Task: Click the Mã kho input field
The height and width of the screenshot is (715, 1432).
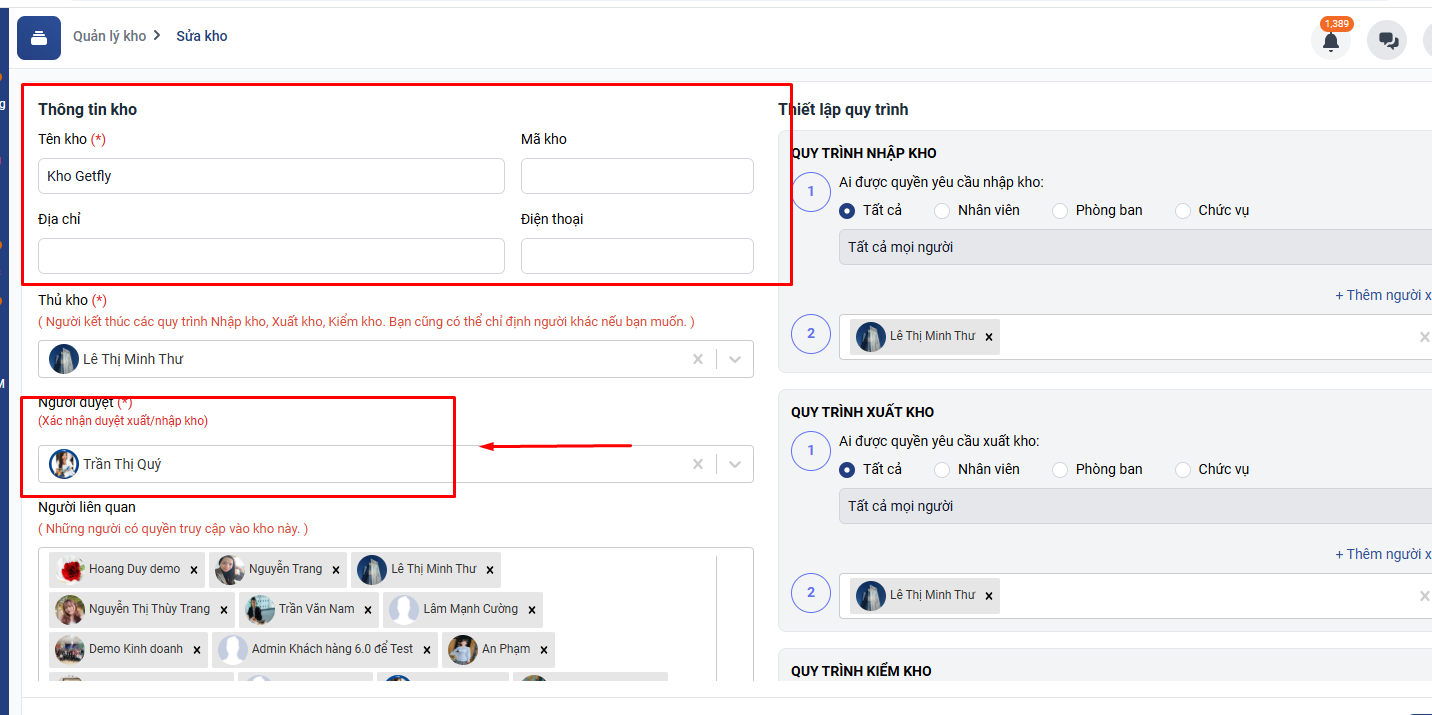Action: tap(637, 176)
